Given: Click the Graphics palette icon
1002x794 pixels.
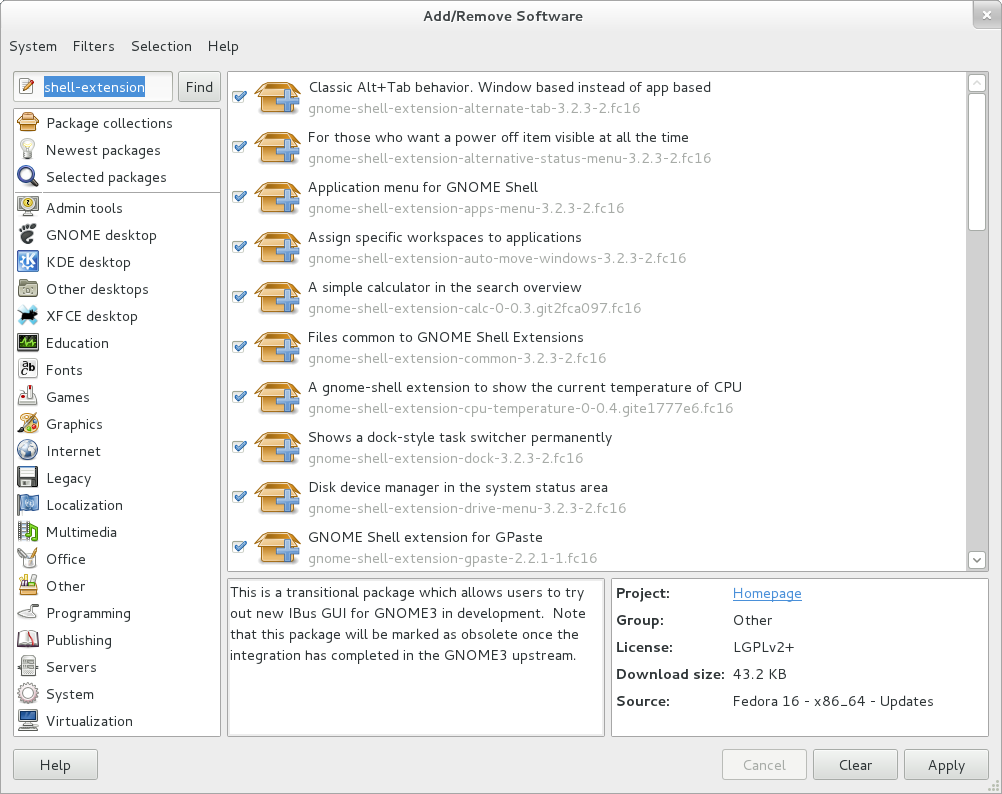Looking at the screenshot, I should (x=27, y=424).
